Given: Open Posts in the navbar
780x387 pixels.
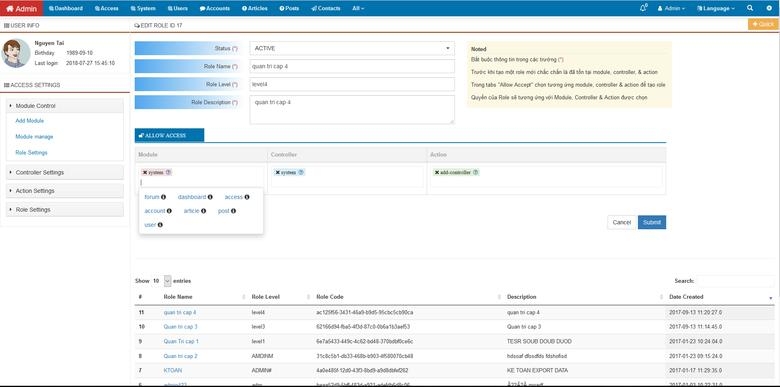Looking at the screenshot, I should 289,8.
